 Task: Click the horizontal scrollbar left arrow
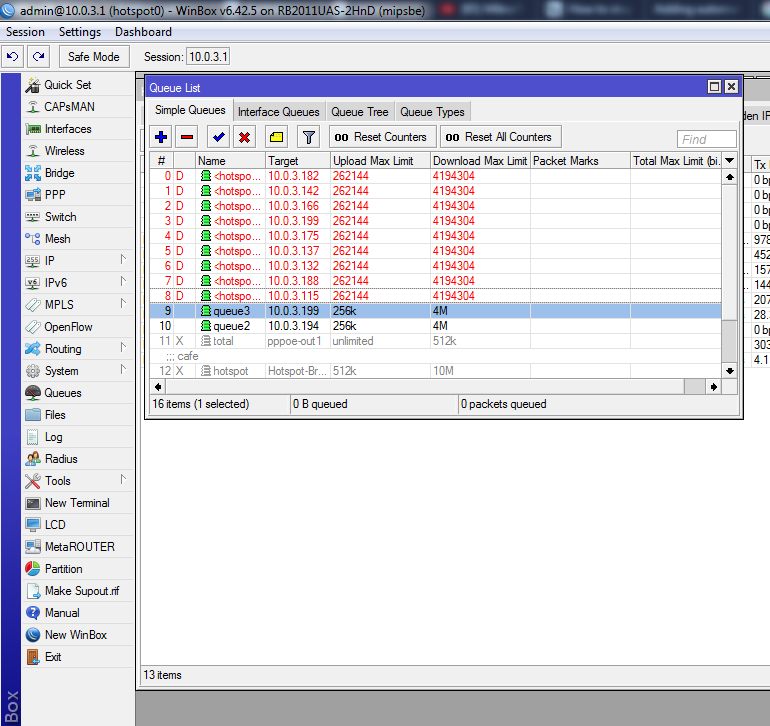158,387
